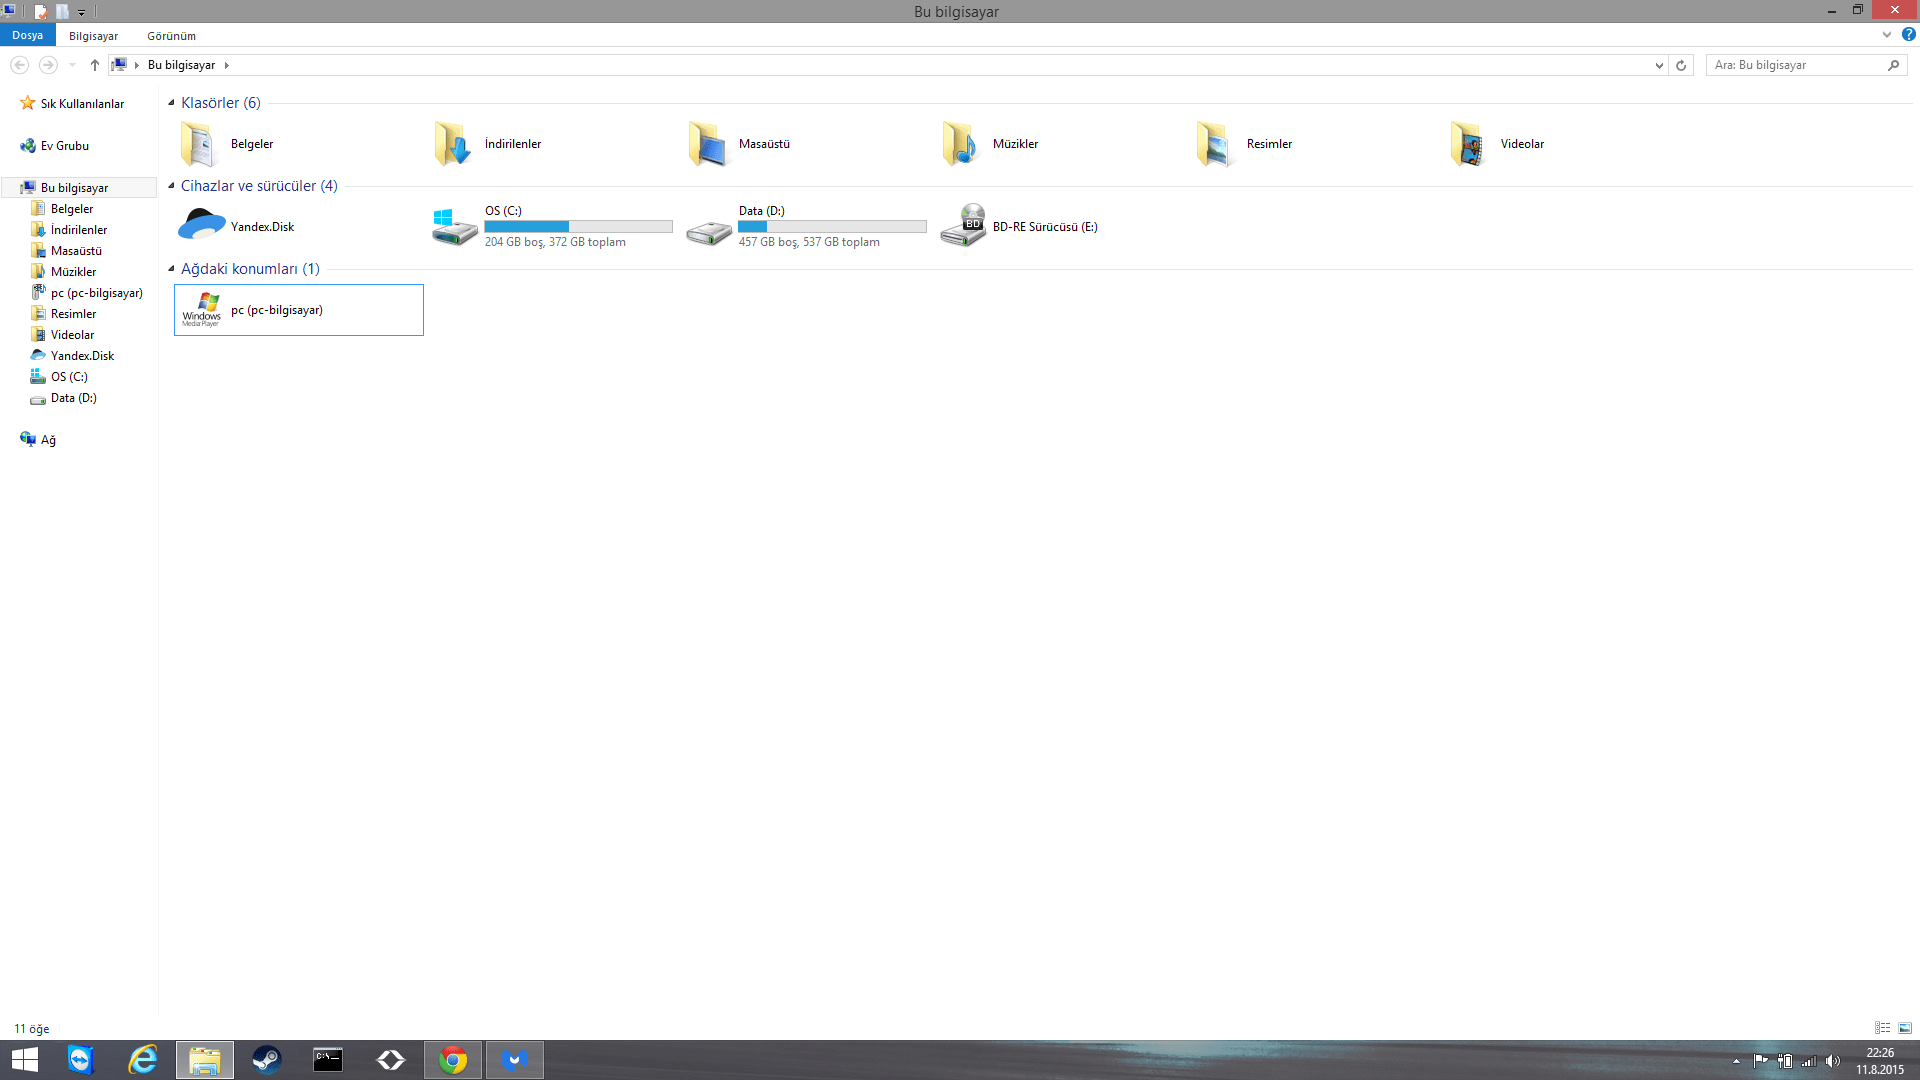This screenshot has height=1080, width=1920.
Task: Click the refresh button beside address bar
Action: [x=1681, y=65]
